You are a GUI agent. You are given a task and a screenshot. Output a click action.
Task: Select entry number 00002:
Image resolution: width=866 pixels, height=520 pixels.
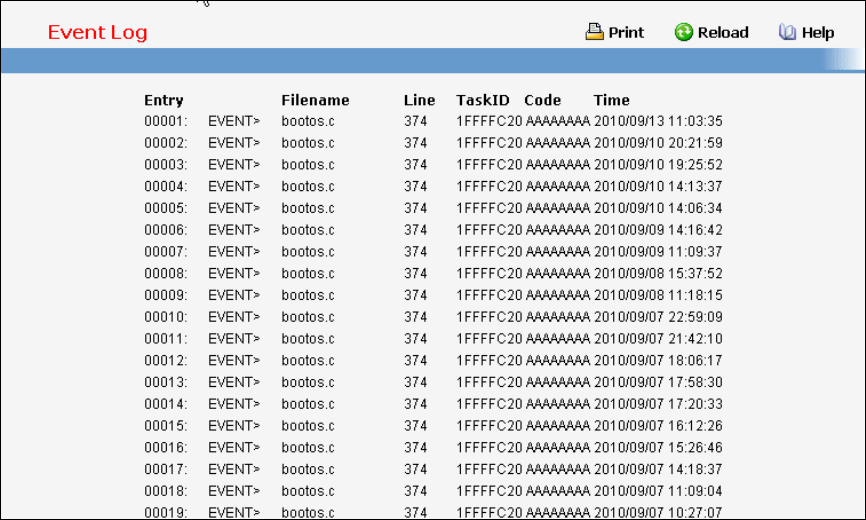(166, 143)
